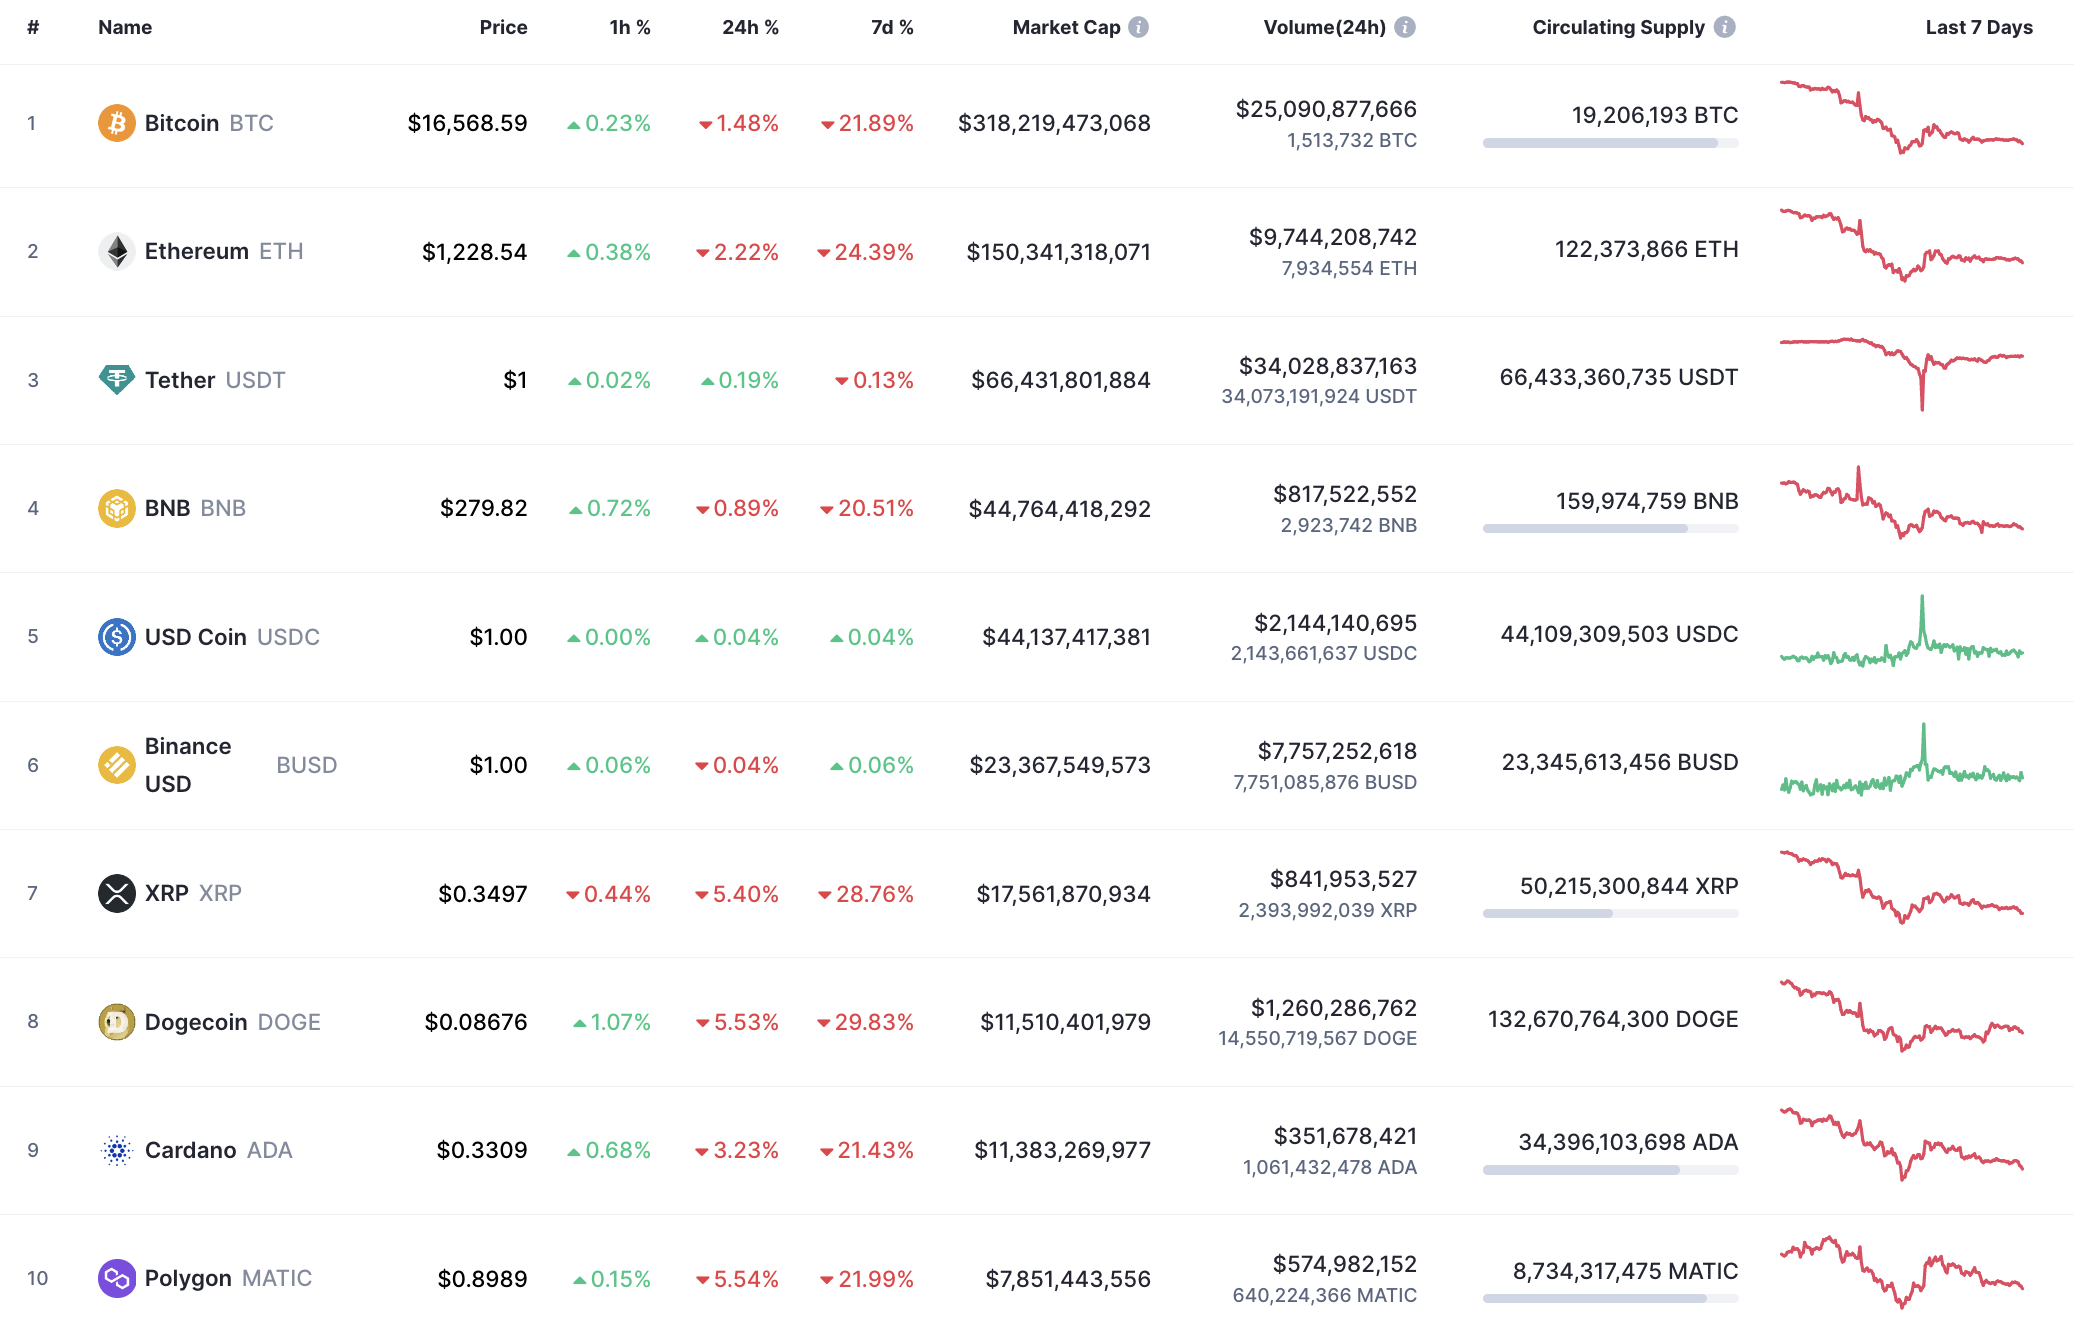Click the XRP coin logo

click(x=117, y=893)
